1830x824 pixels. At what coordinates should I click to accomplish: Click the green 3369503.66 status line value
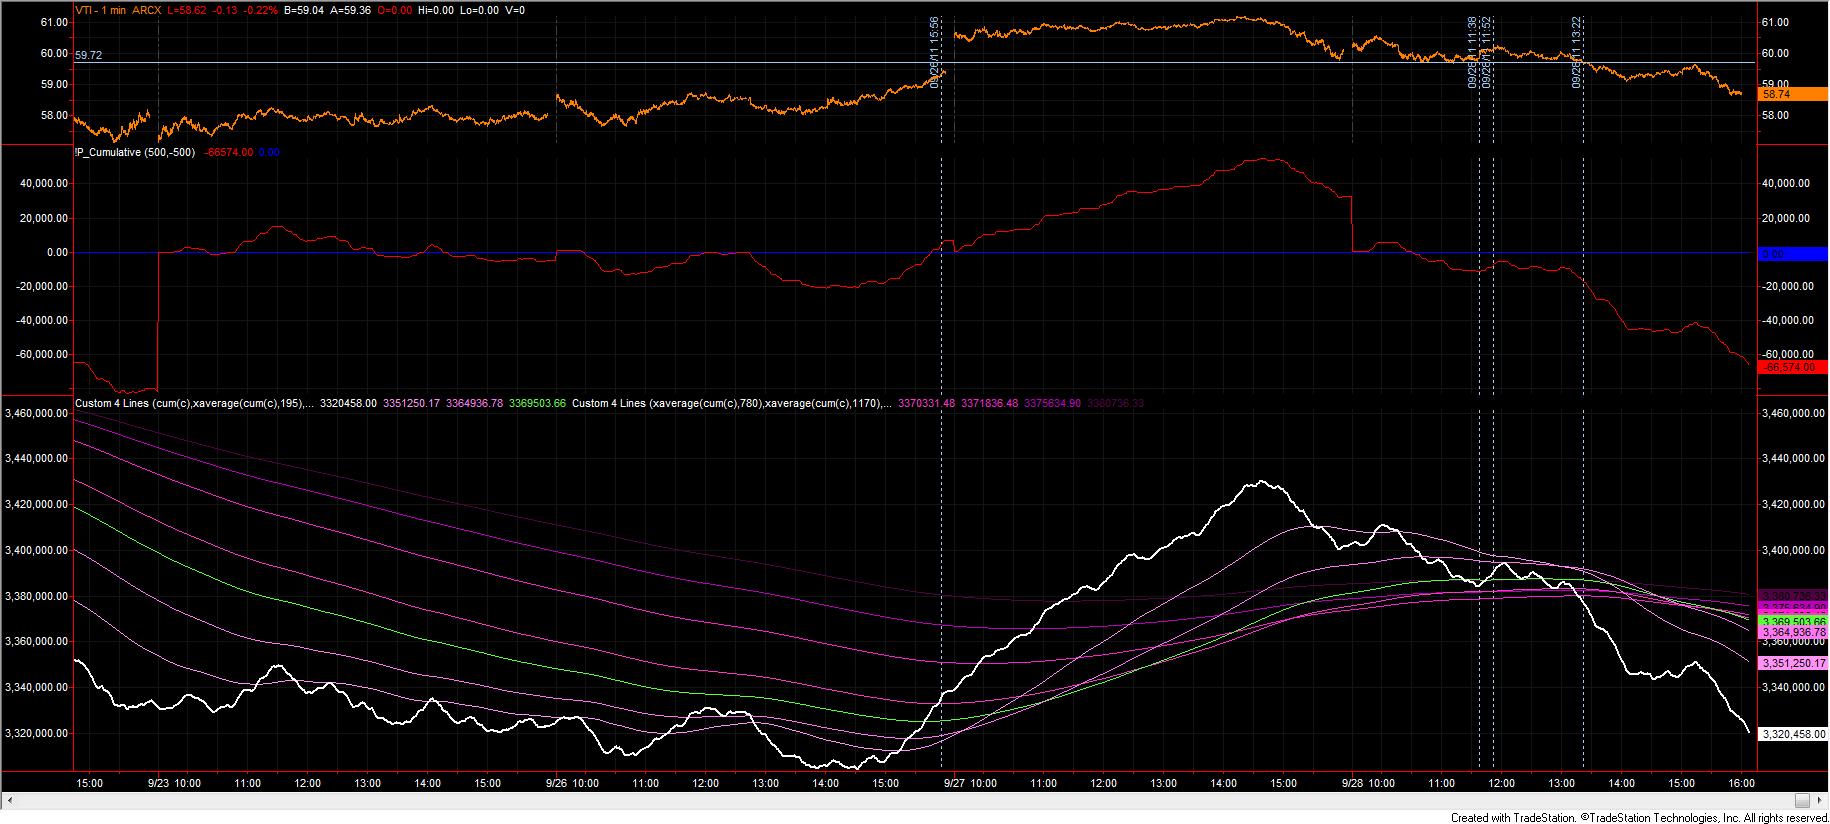coord(537,403)
